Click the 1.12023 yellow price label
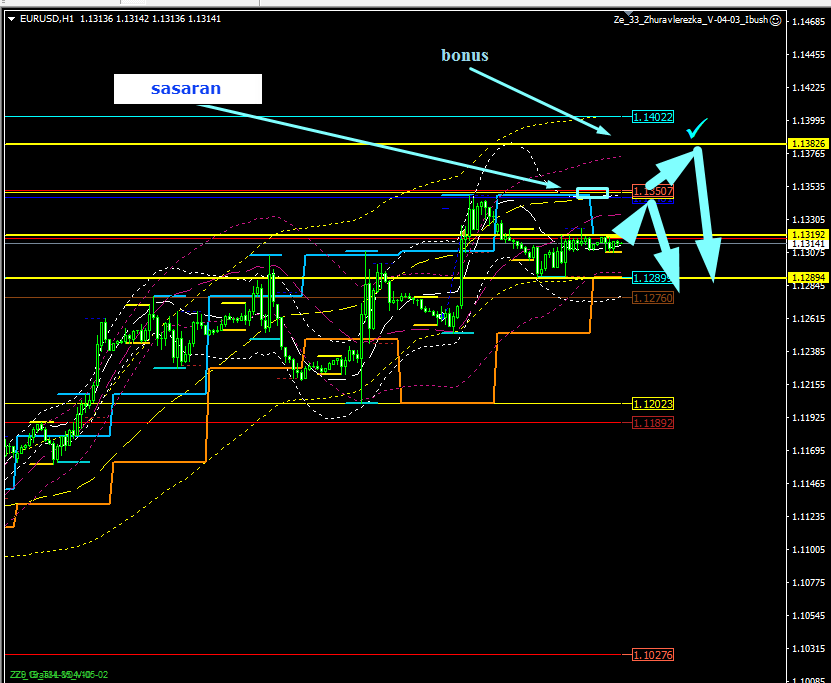Image resolution: width=831 pixels, height=683 pixels. [x=652, y=404]
